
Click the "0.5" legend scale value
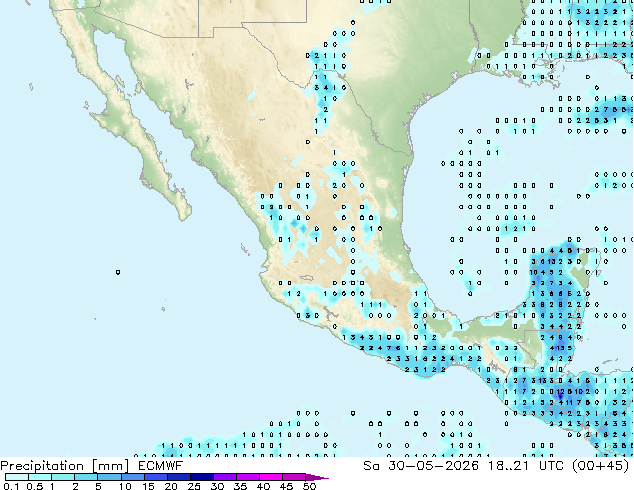pyautogui.click(x=35, y=486)
